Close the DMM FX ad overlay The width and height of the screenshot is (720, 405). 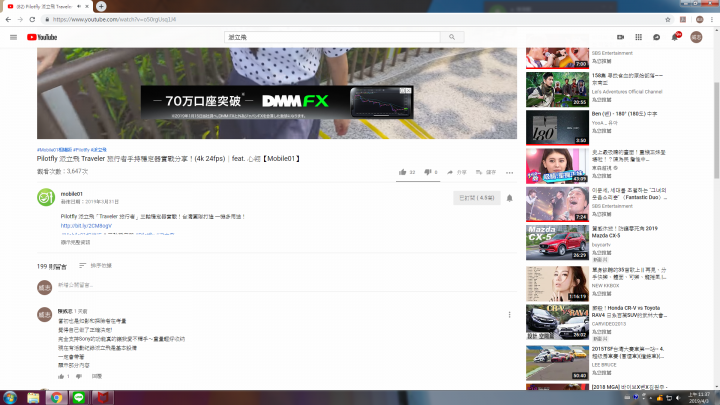(408, 90)
